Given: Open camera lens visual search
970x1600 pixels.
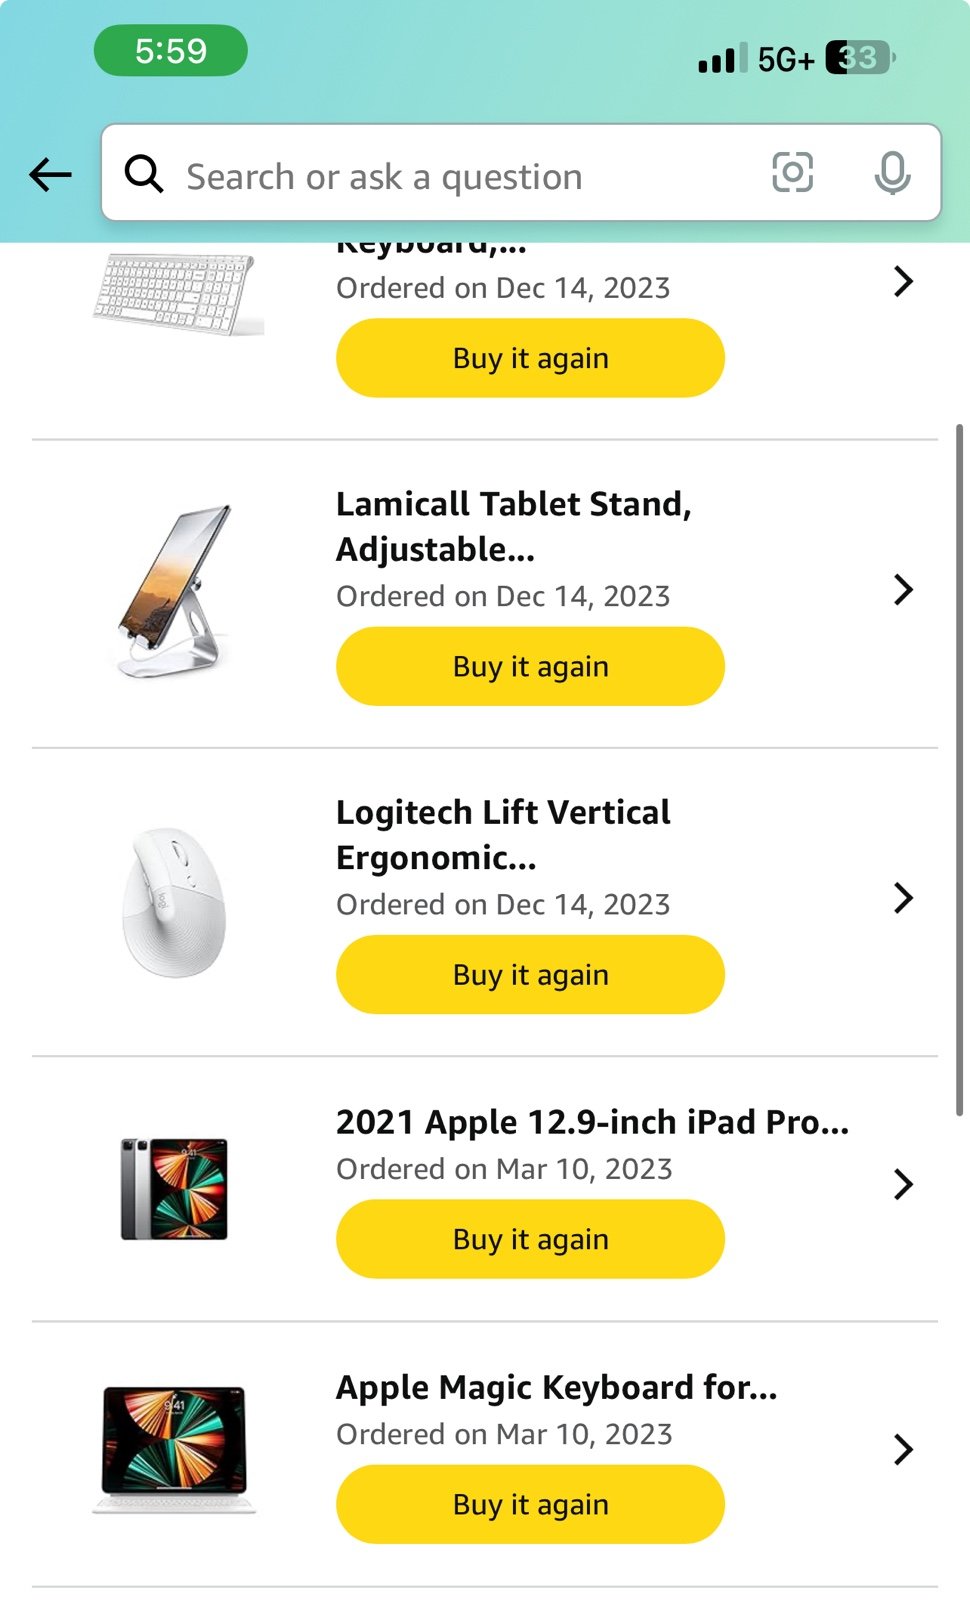Looking at the screenshot, I should (792, 173).
